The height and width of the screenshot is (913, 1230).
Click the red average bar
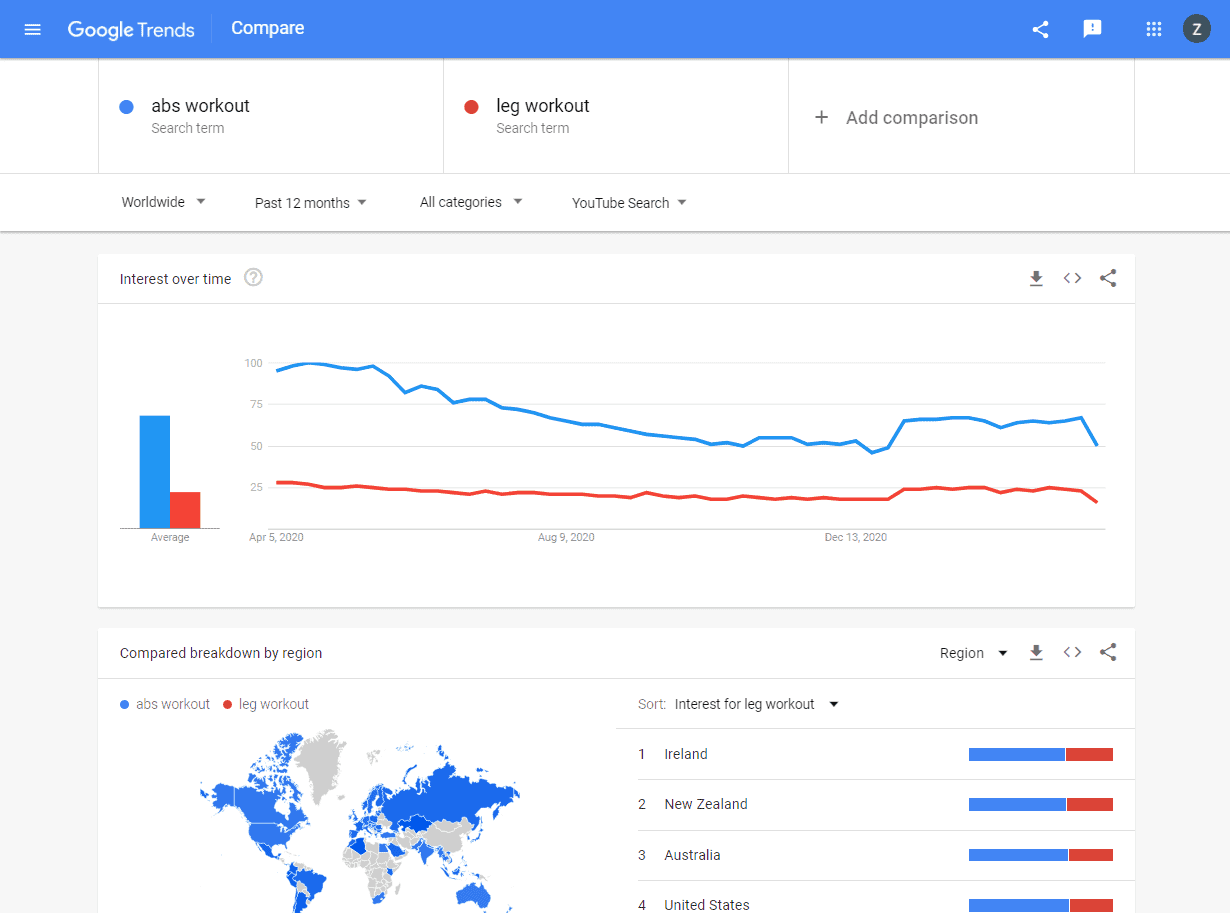pos(185,510)
